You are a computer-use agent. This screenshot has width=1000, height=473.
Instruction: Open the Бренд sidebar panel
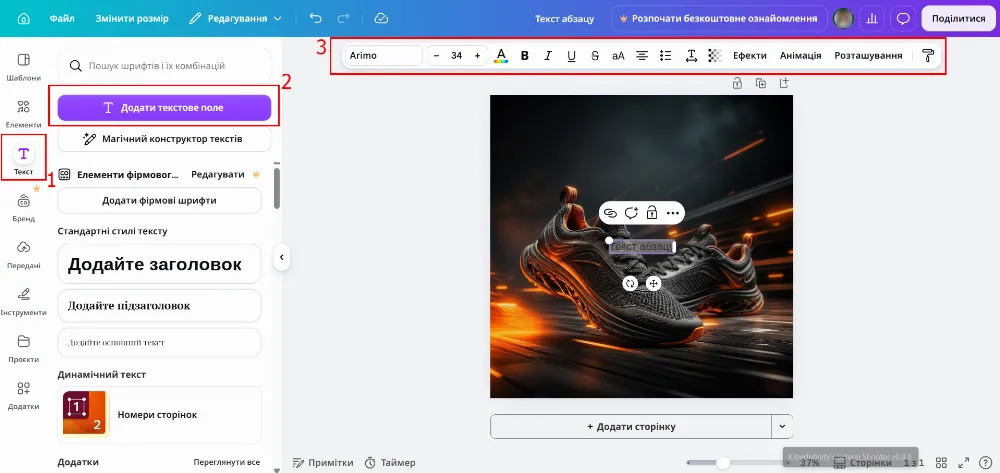tap(24, 208)
